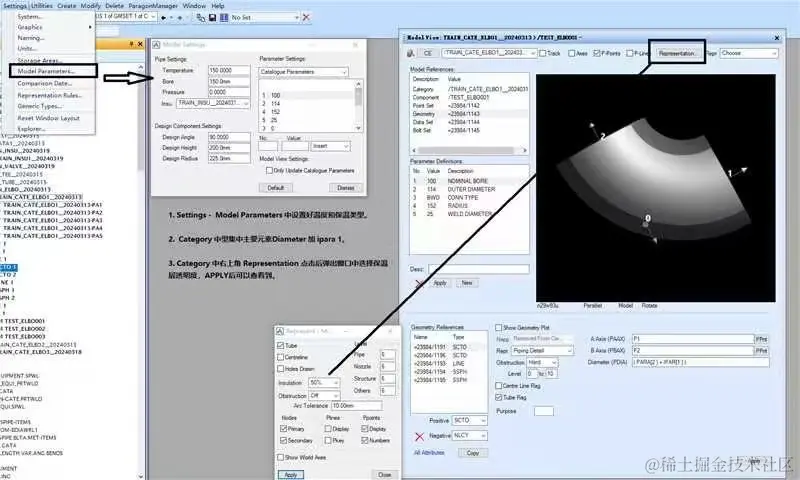This screenshot has width=800, height=480.
Task: Open the ParagonManager menu
Action: 153,6
